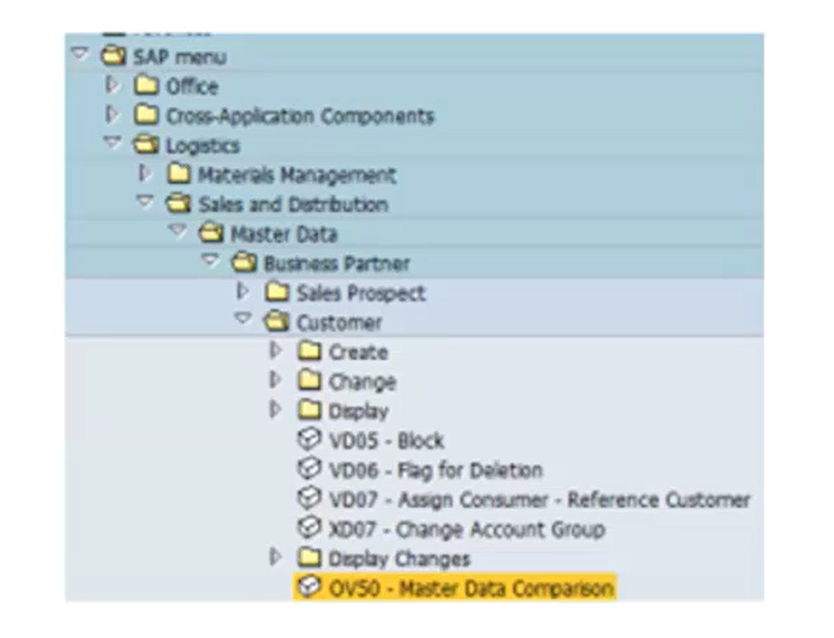Viewport: 834px width, 638px height.
Task: Select the Office tree entry
Action: click(193, 86)
